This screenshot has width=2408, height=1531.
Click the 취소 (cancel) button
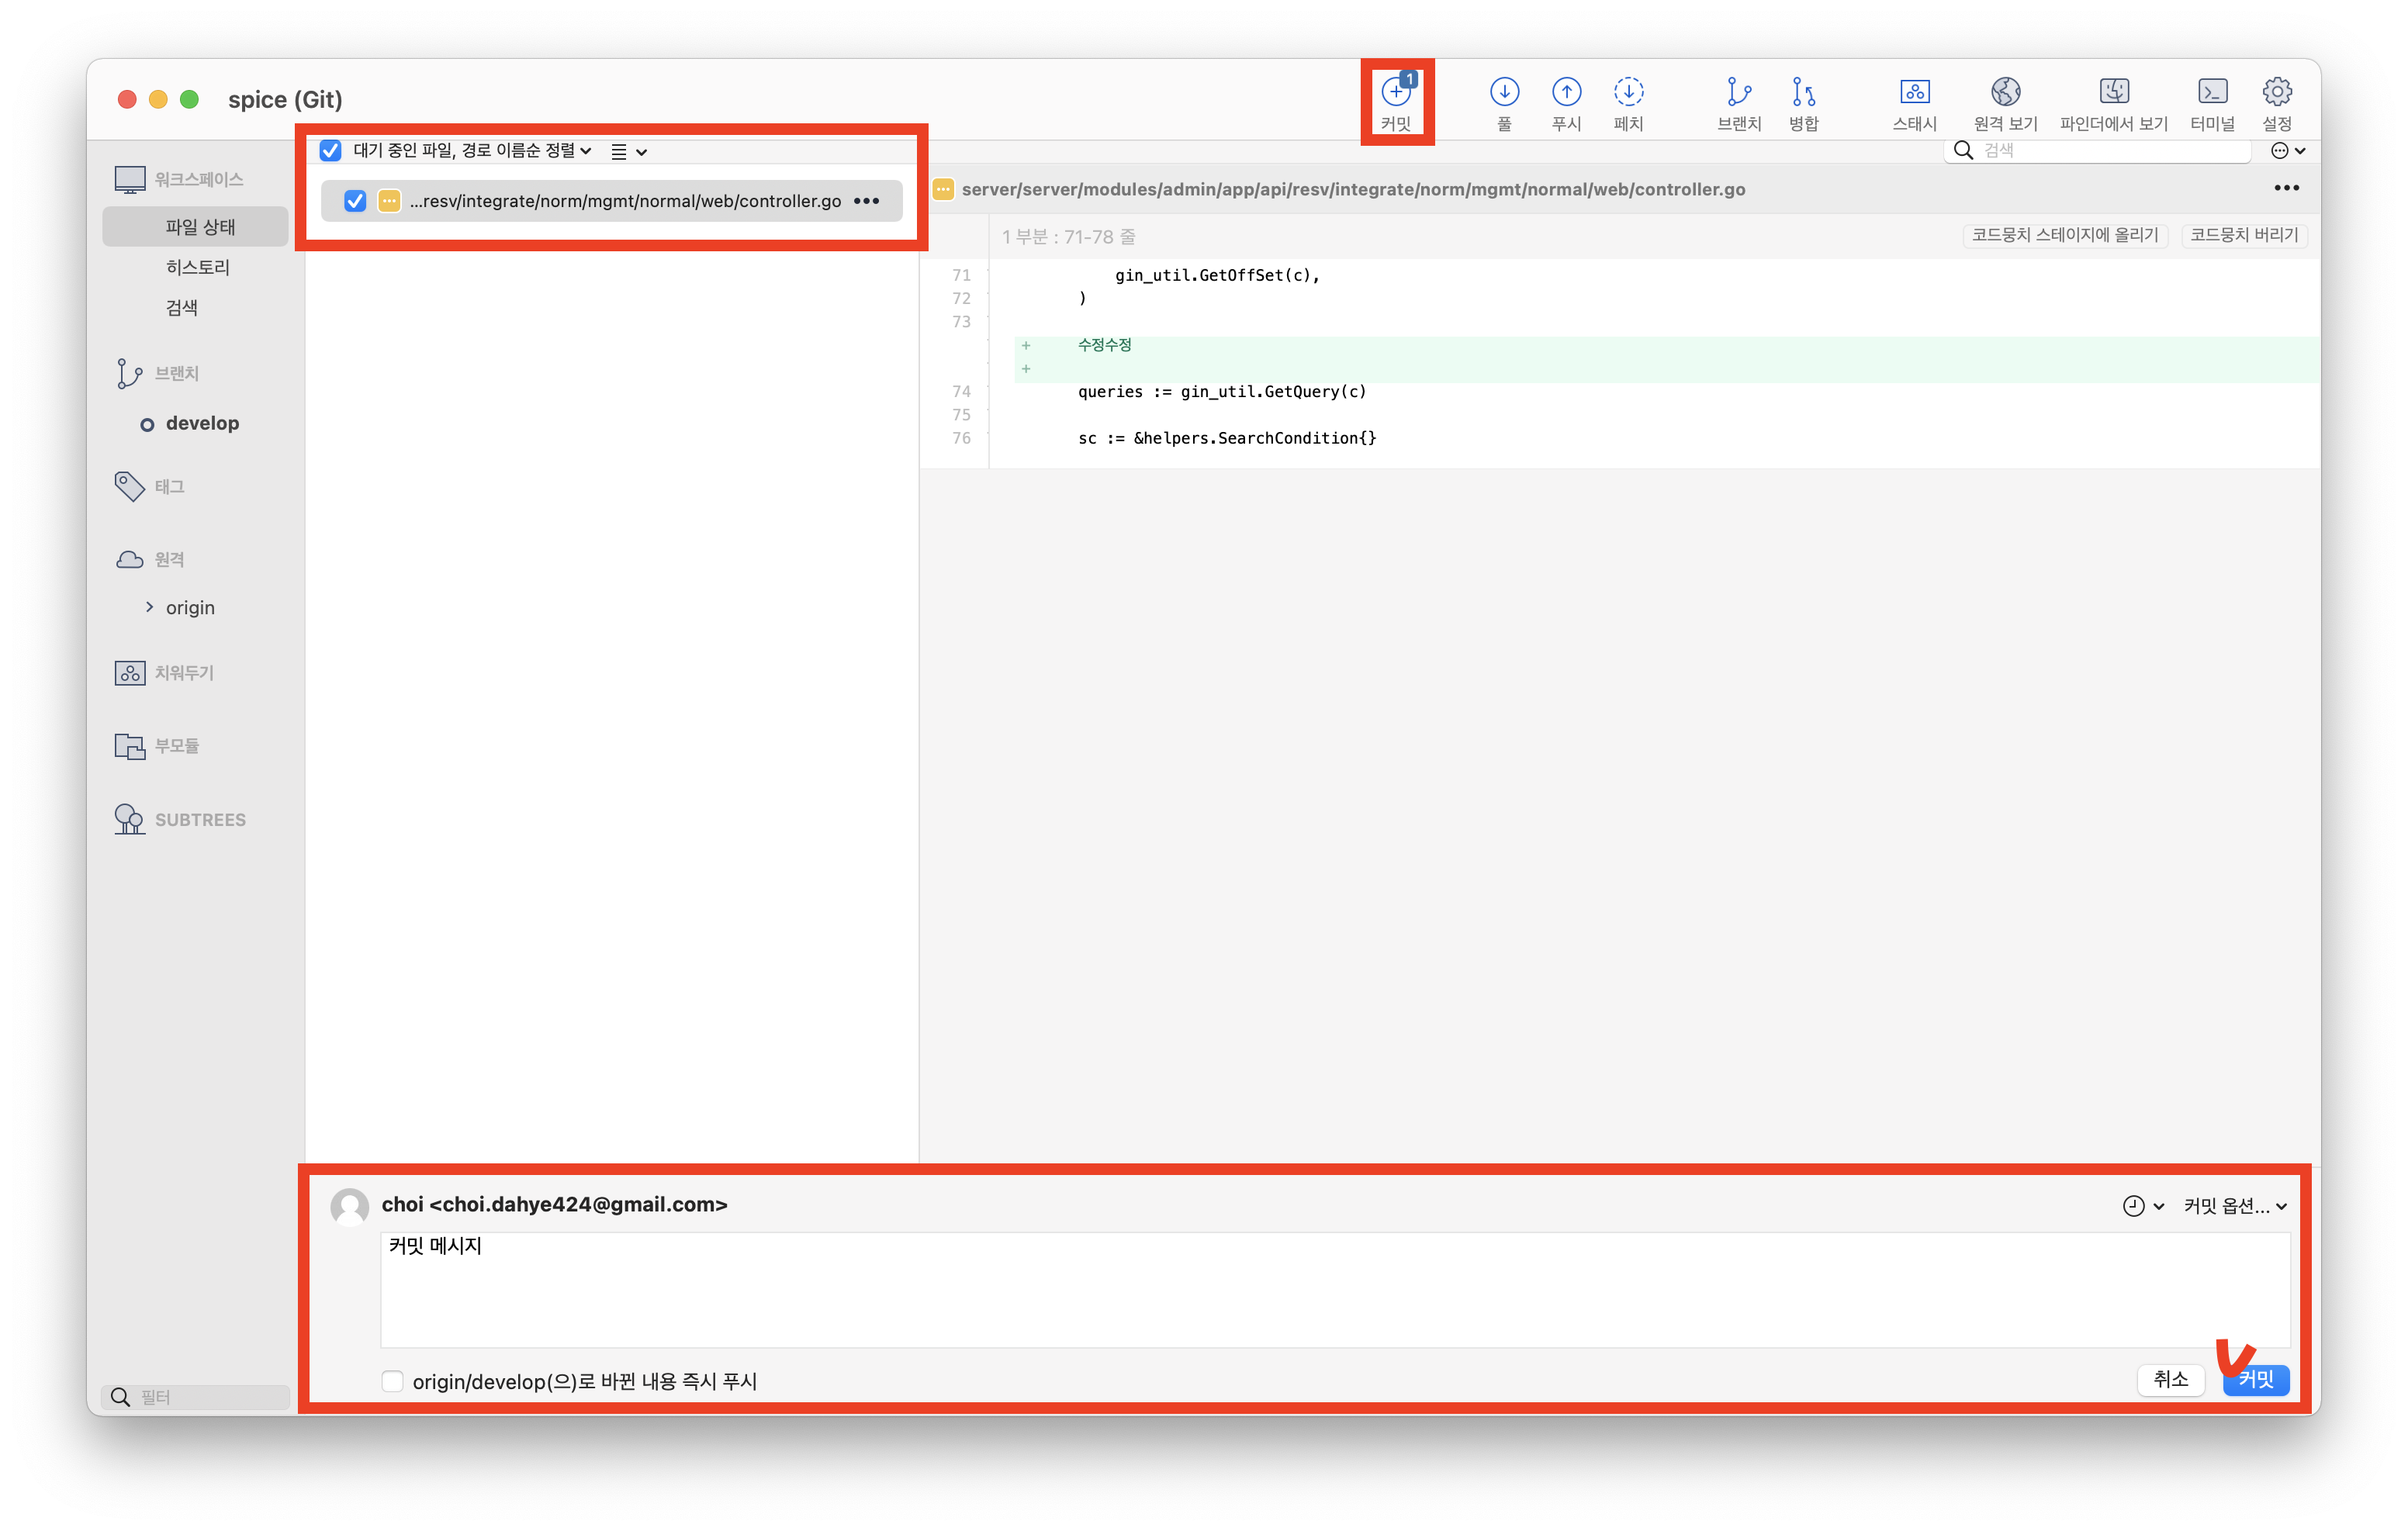(x=2170, y=1380)
